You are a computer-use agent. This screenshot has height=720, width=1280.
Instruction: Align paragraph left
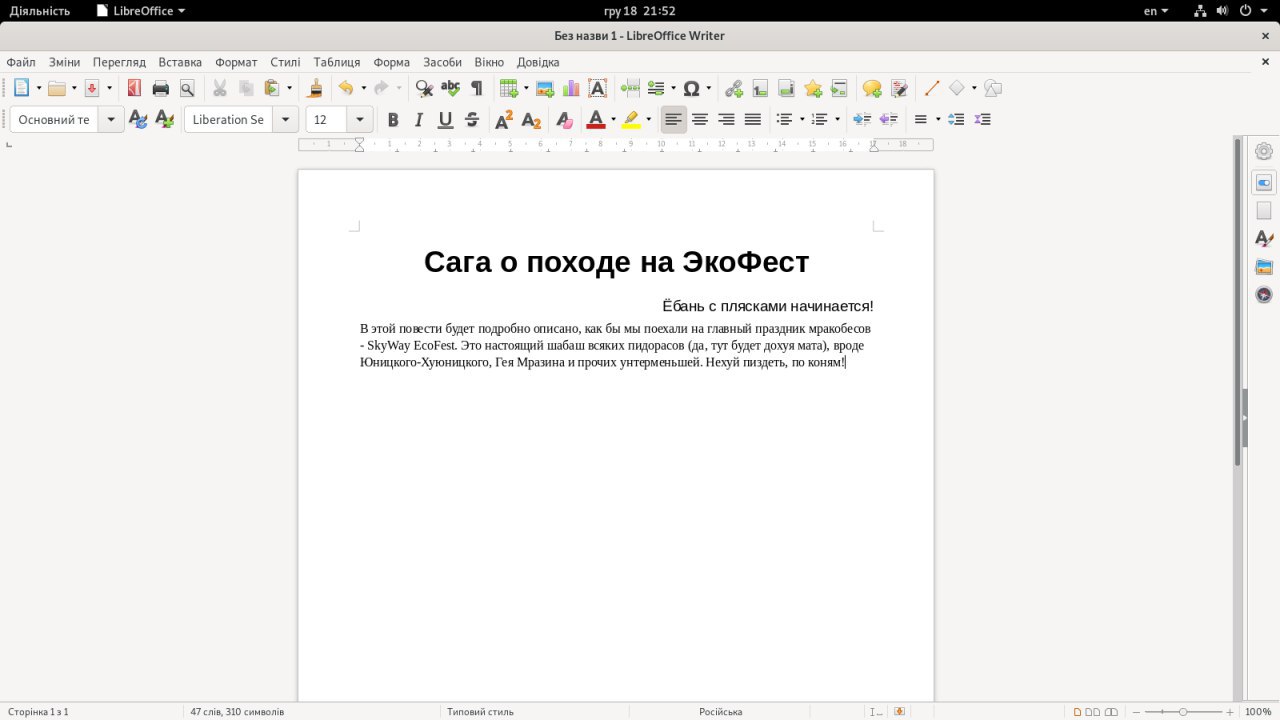click(674, 120)
